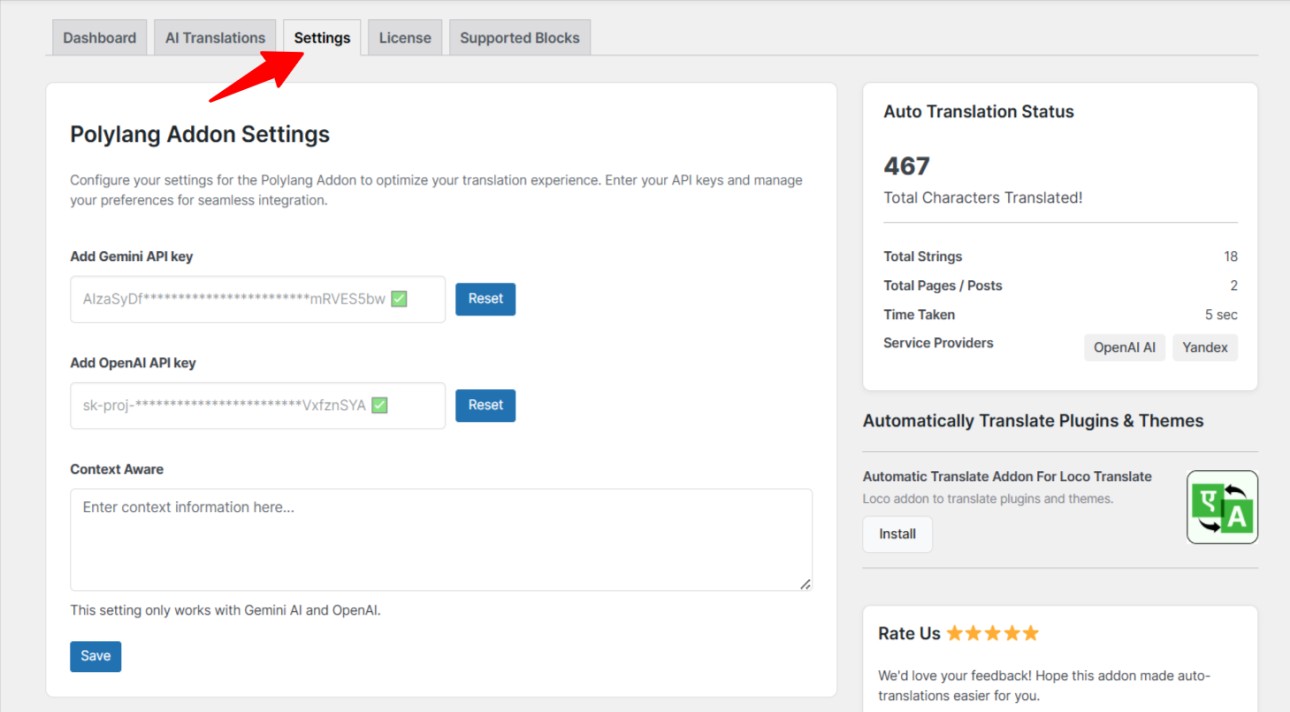The width and height of the screenshot is (1290, 712).
Task: Switch to the AI Translations tab
Action: click(x=215, y=38)
